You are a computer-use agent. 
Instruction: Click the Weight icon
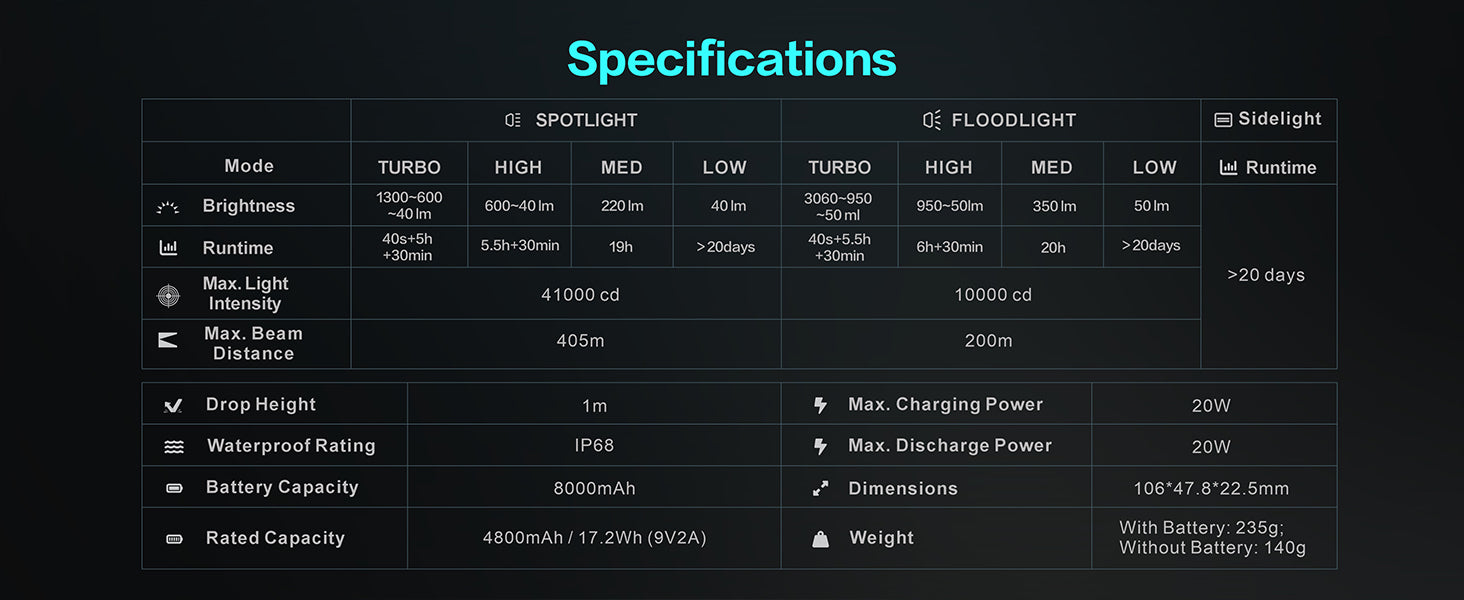[821, 539]
